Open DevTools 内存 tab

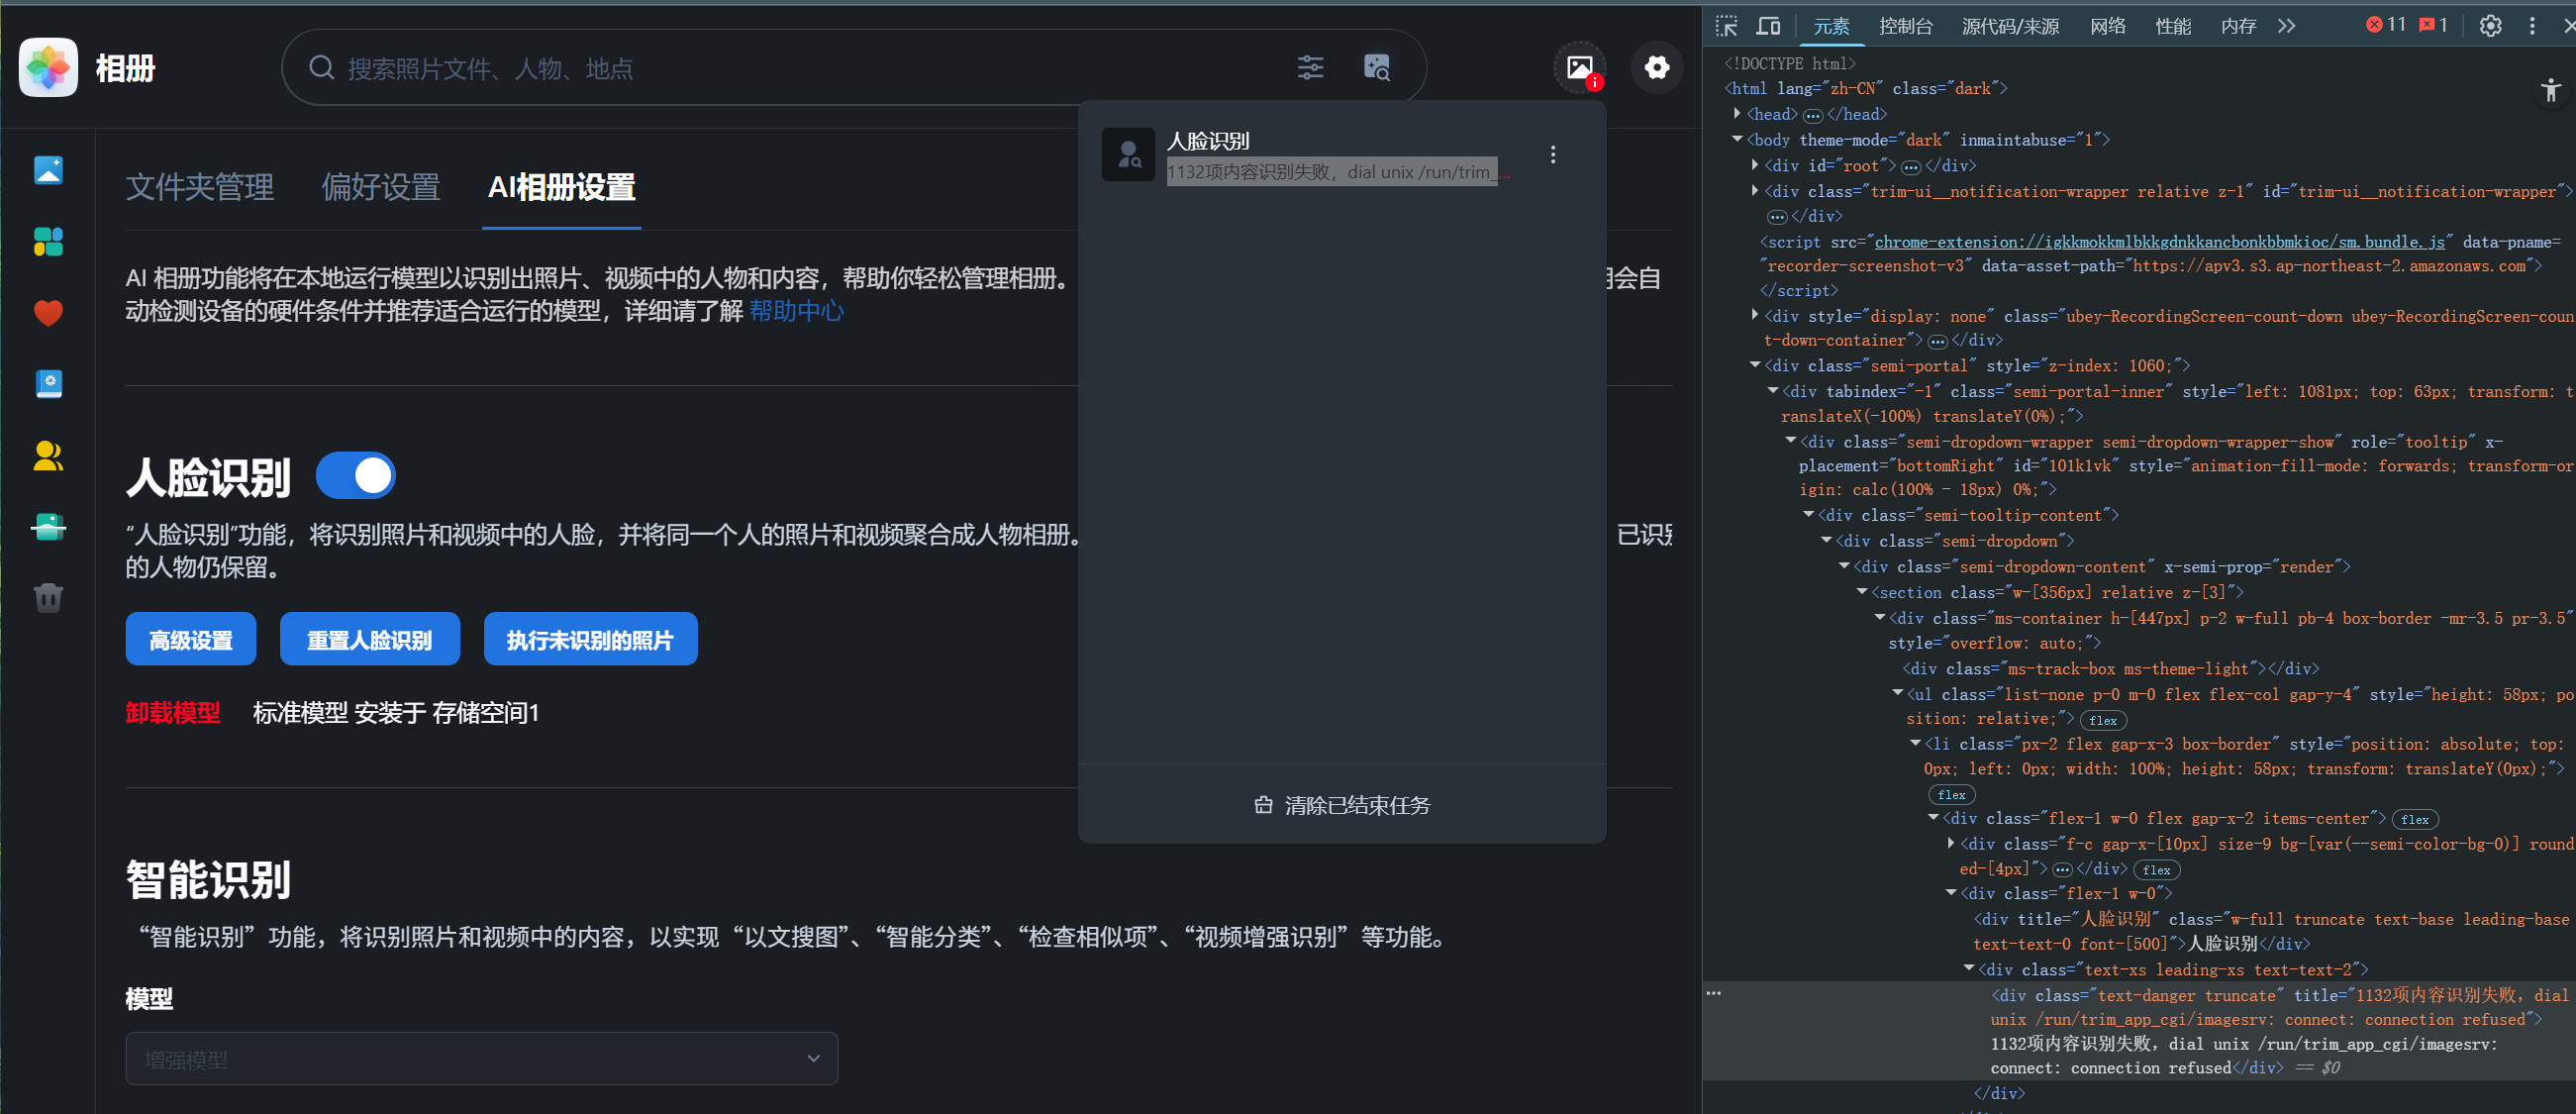click(x=2239, y=26)
